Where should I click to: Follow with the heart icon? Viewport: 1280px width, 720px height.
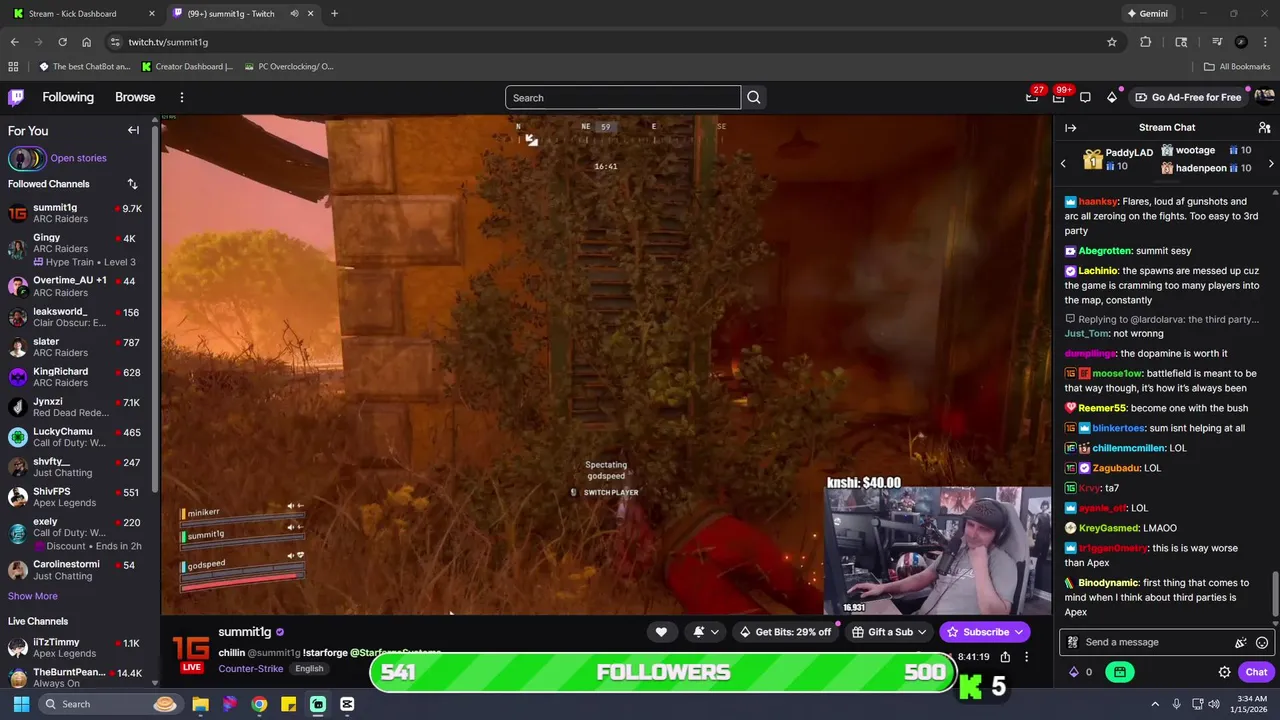point(661,632)
